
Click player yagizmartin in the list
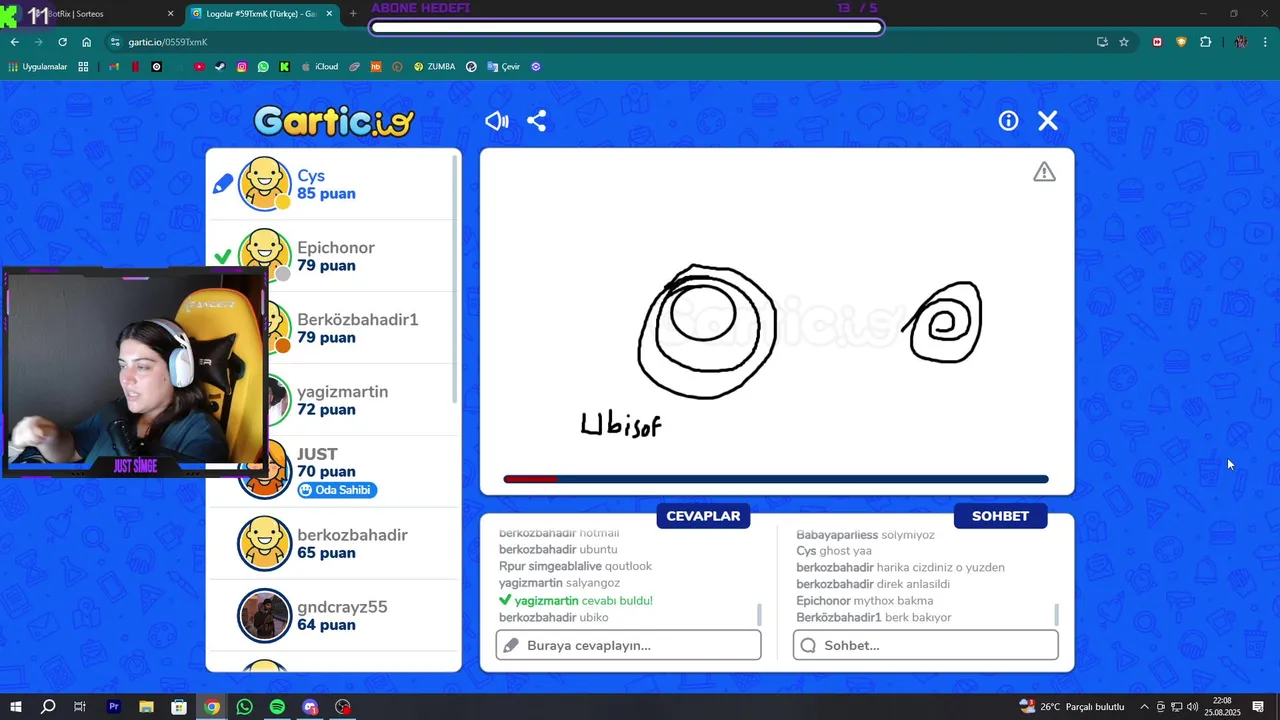(x=332, y=400)
